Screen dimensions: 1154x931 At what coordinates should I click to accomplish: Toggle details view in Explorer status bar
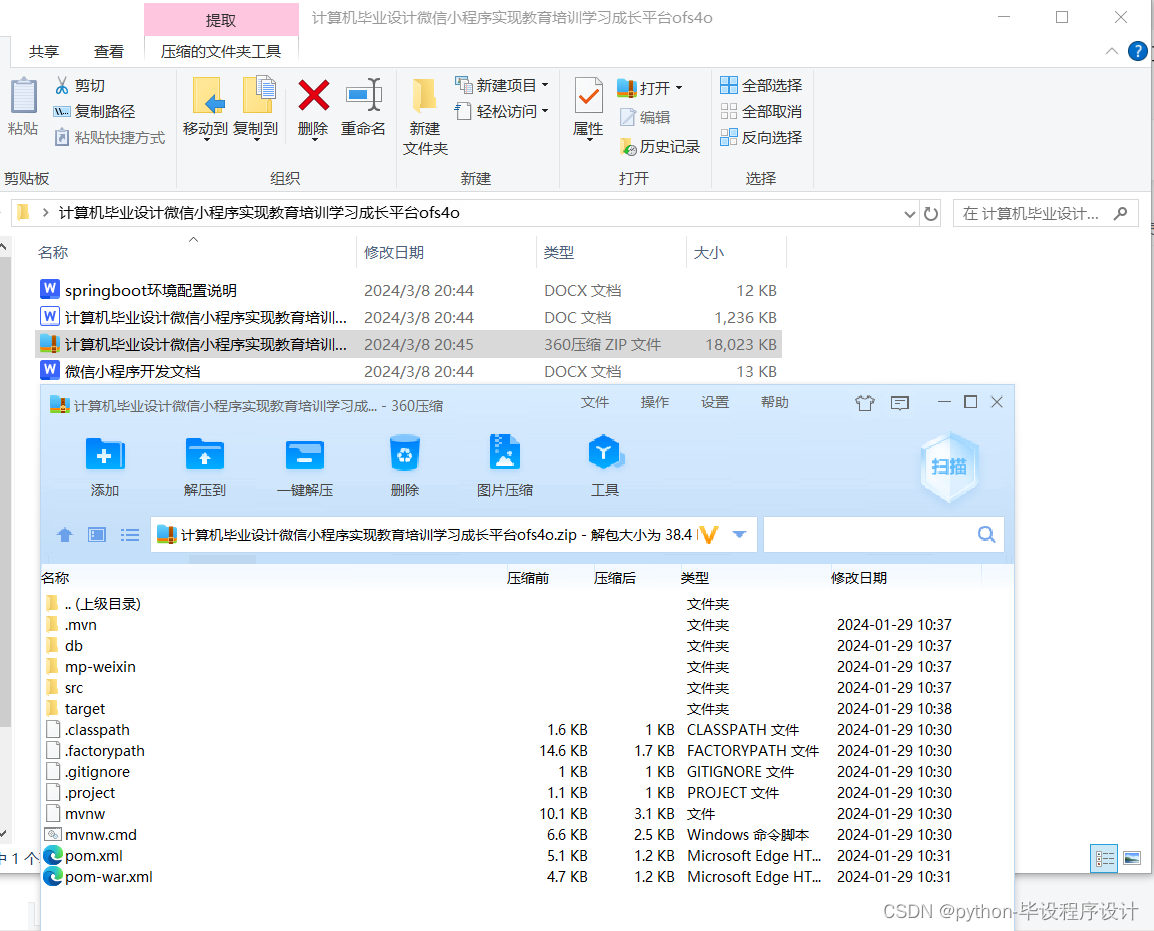click(x=1103, y=857)
